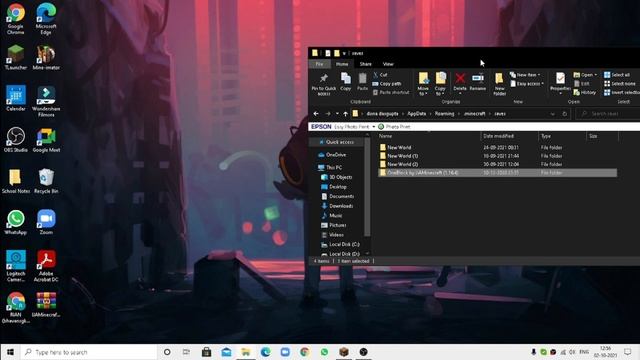Click the Back navigation arrow
Image resolution: width=640 pixels, height=360 pixels.
[316, 114]
